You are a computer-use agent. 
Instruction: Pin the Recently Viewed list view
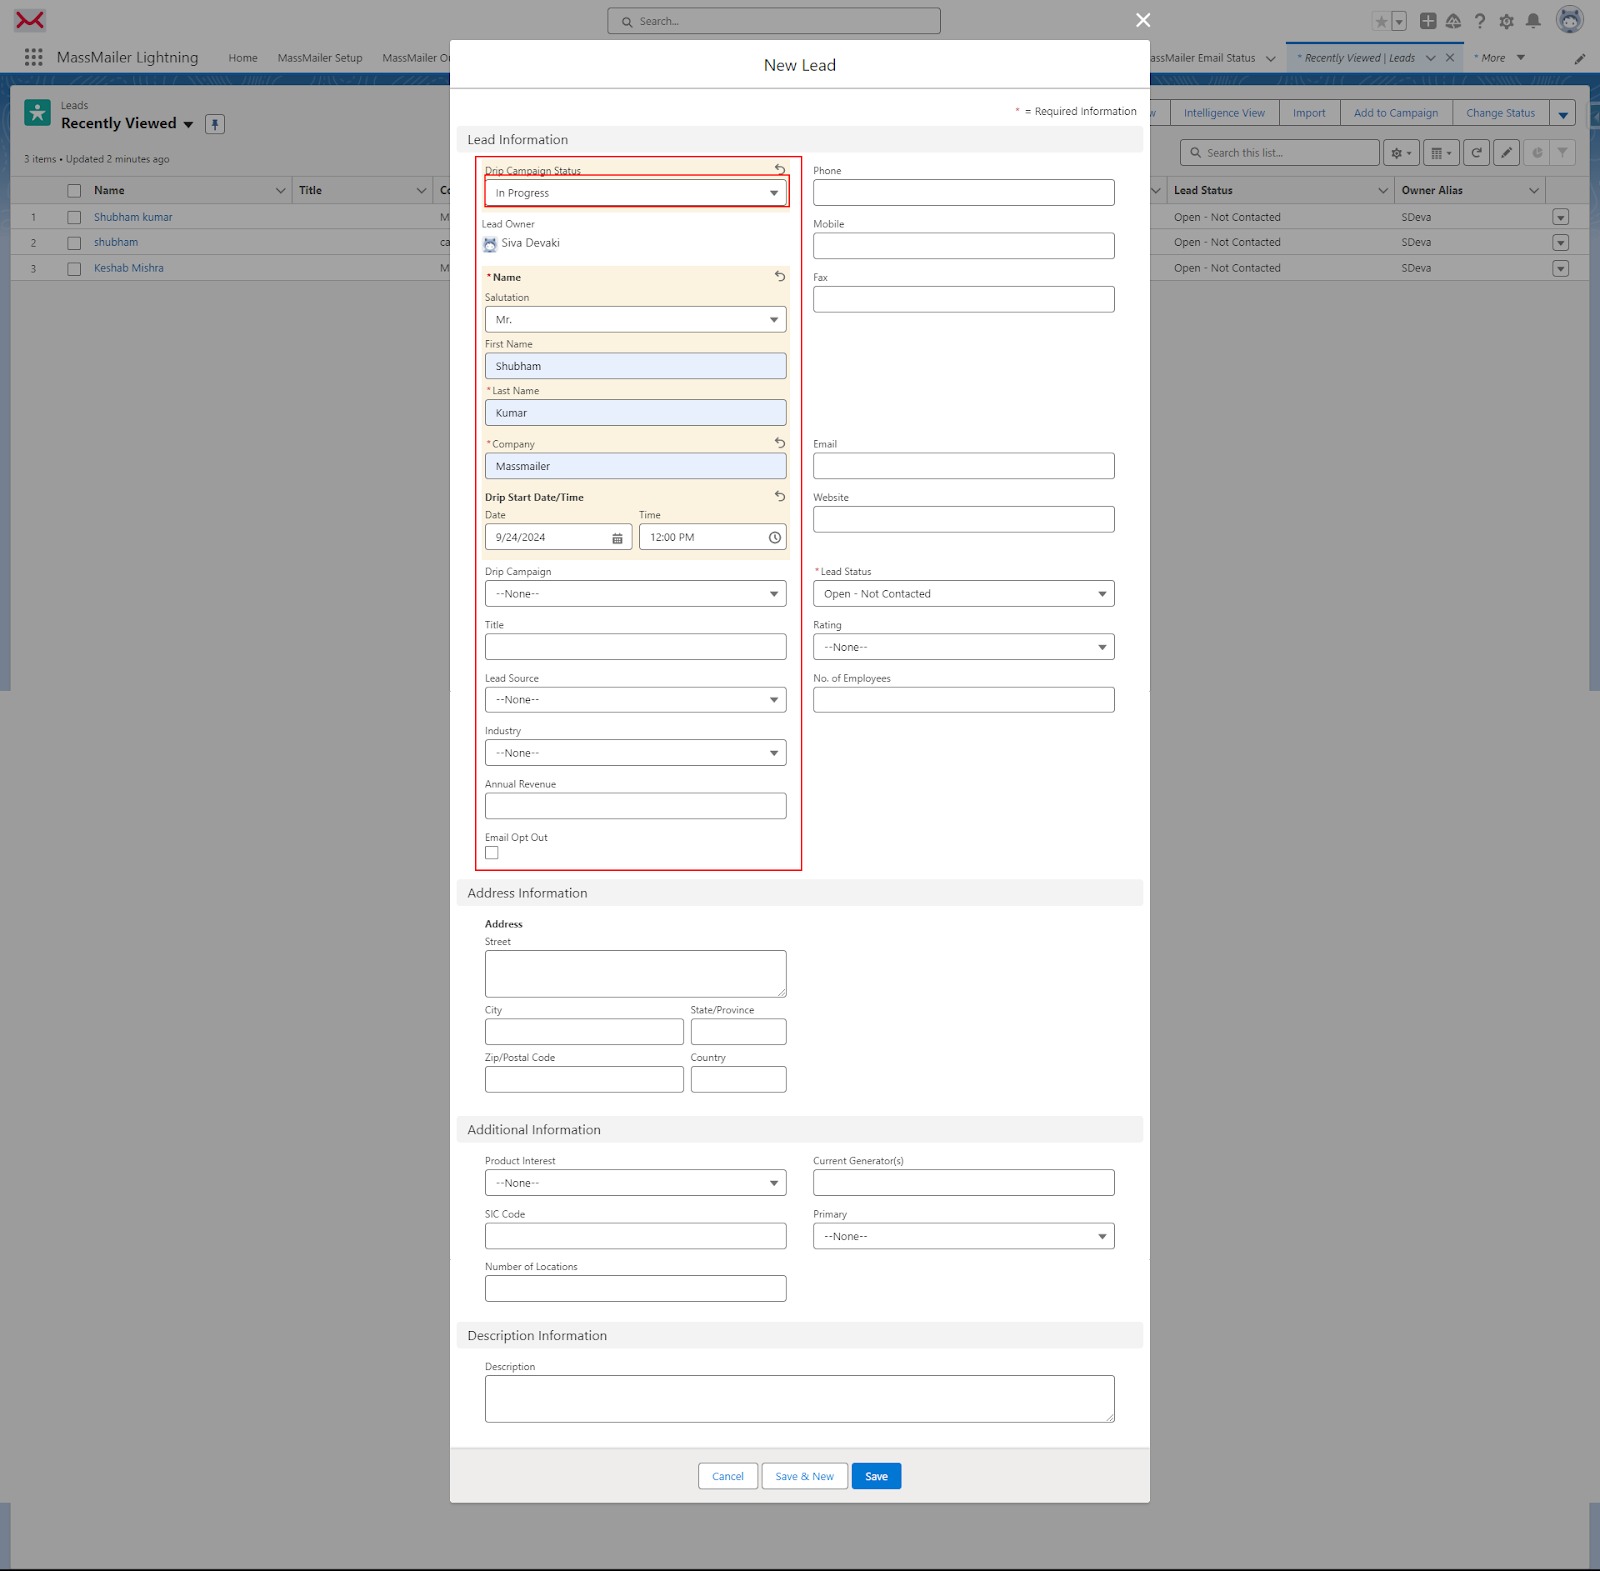pyautogui.click(x=215, y=124)
